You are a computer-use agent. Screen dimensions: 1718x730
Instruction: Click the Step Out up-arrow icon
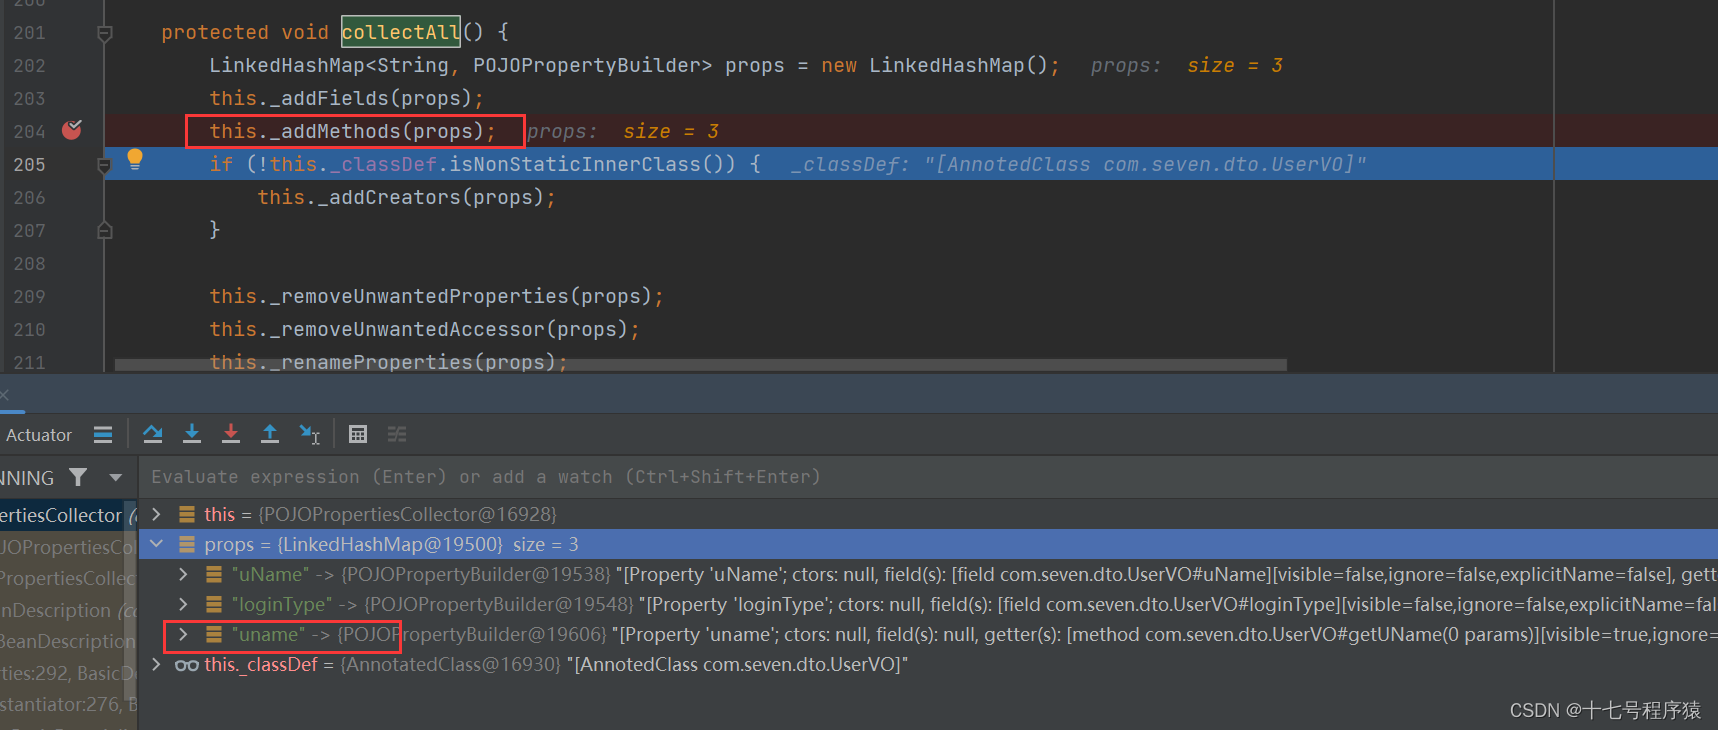(270, 434)
